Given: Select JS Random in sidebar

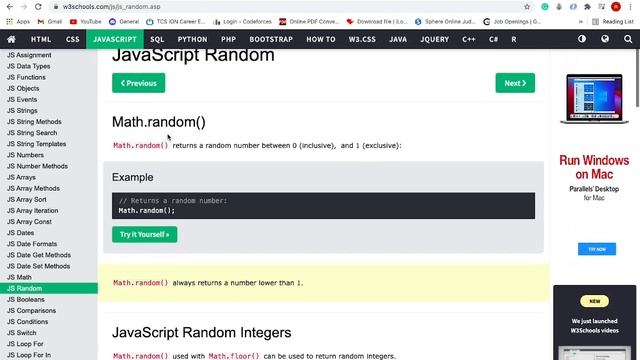Looking at the screenshot, I should coord(49,288).
